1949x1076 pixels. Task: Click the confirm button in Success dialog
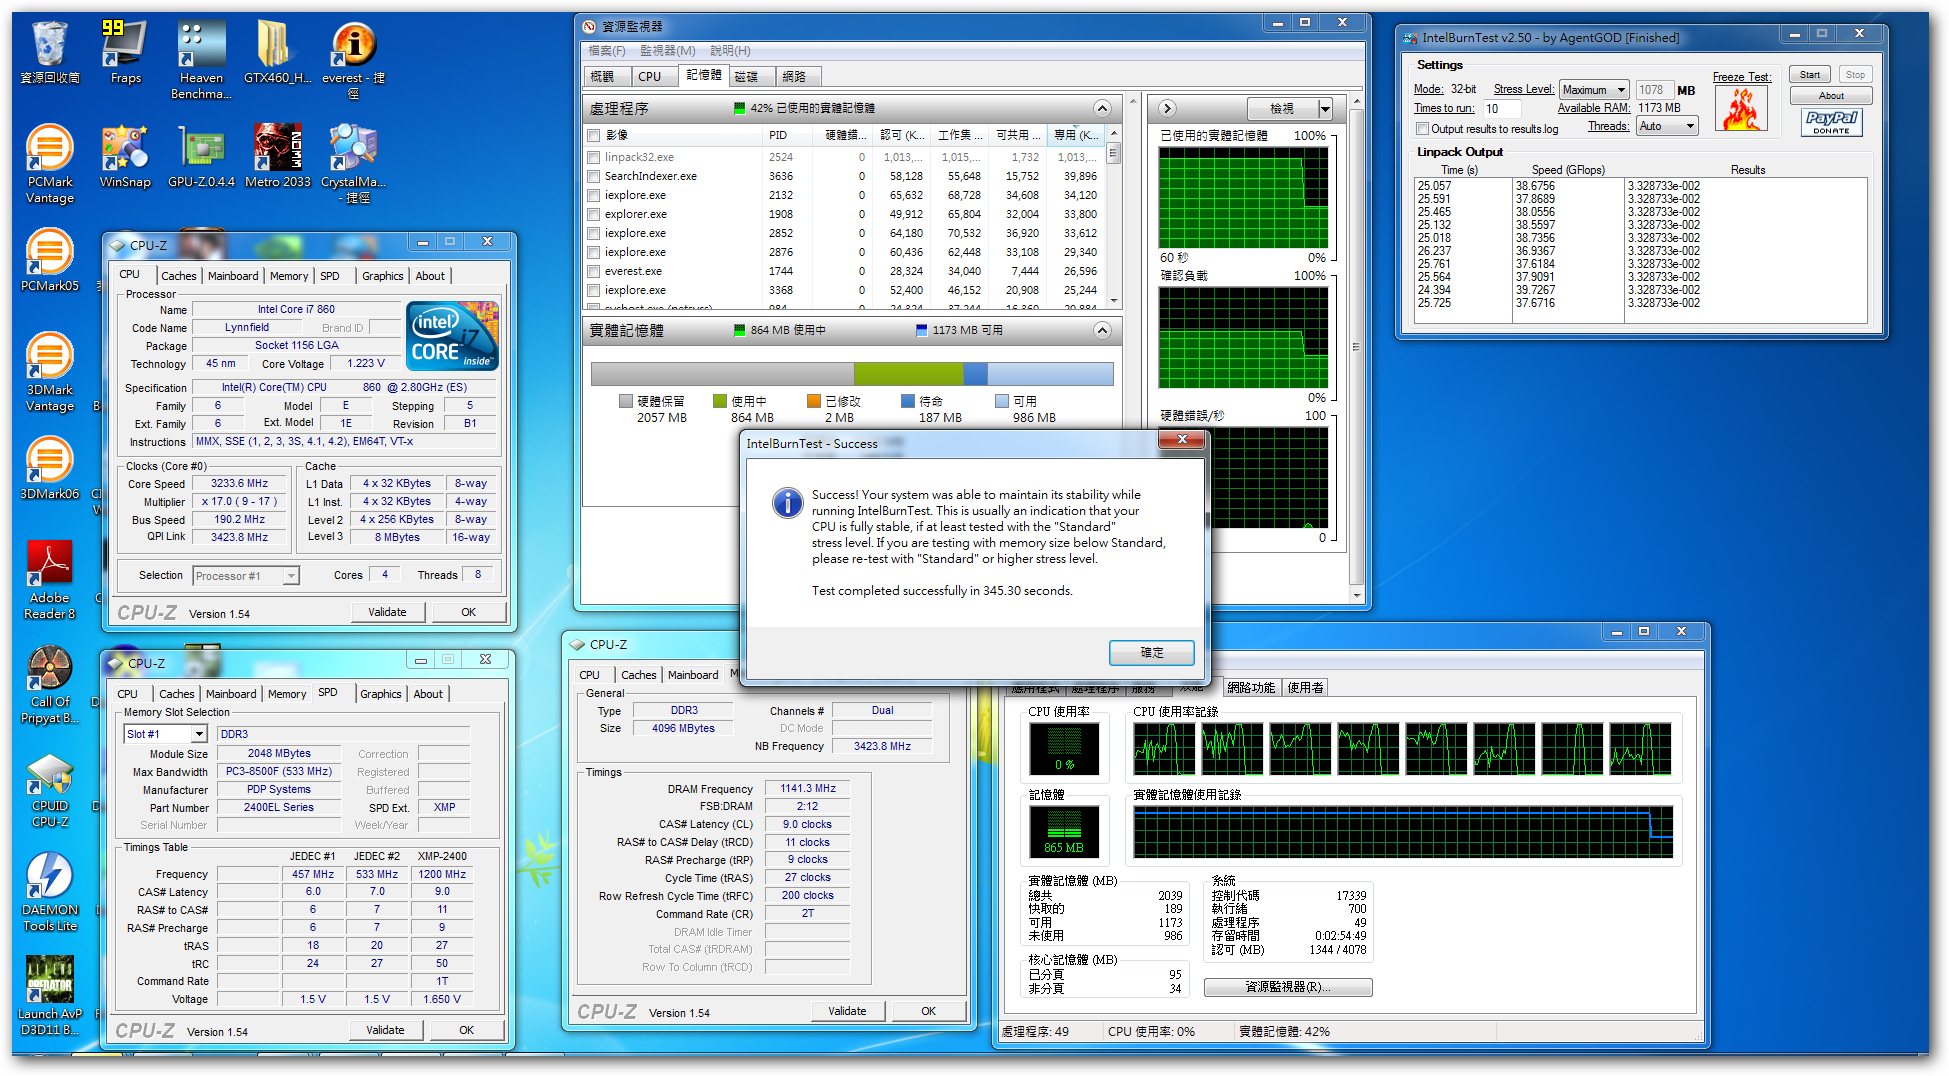pos(1151,652)
